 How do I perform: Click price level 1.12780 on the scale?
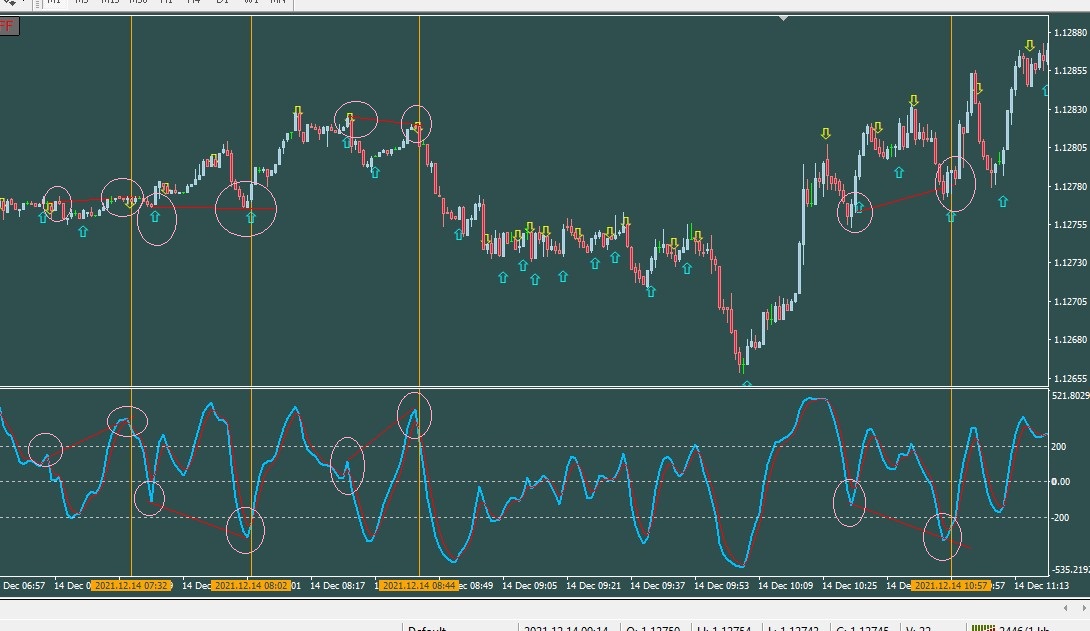click(x=1070, y=187)
